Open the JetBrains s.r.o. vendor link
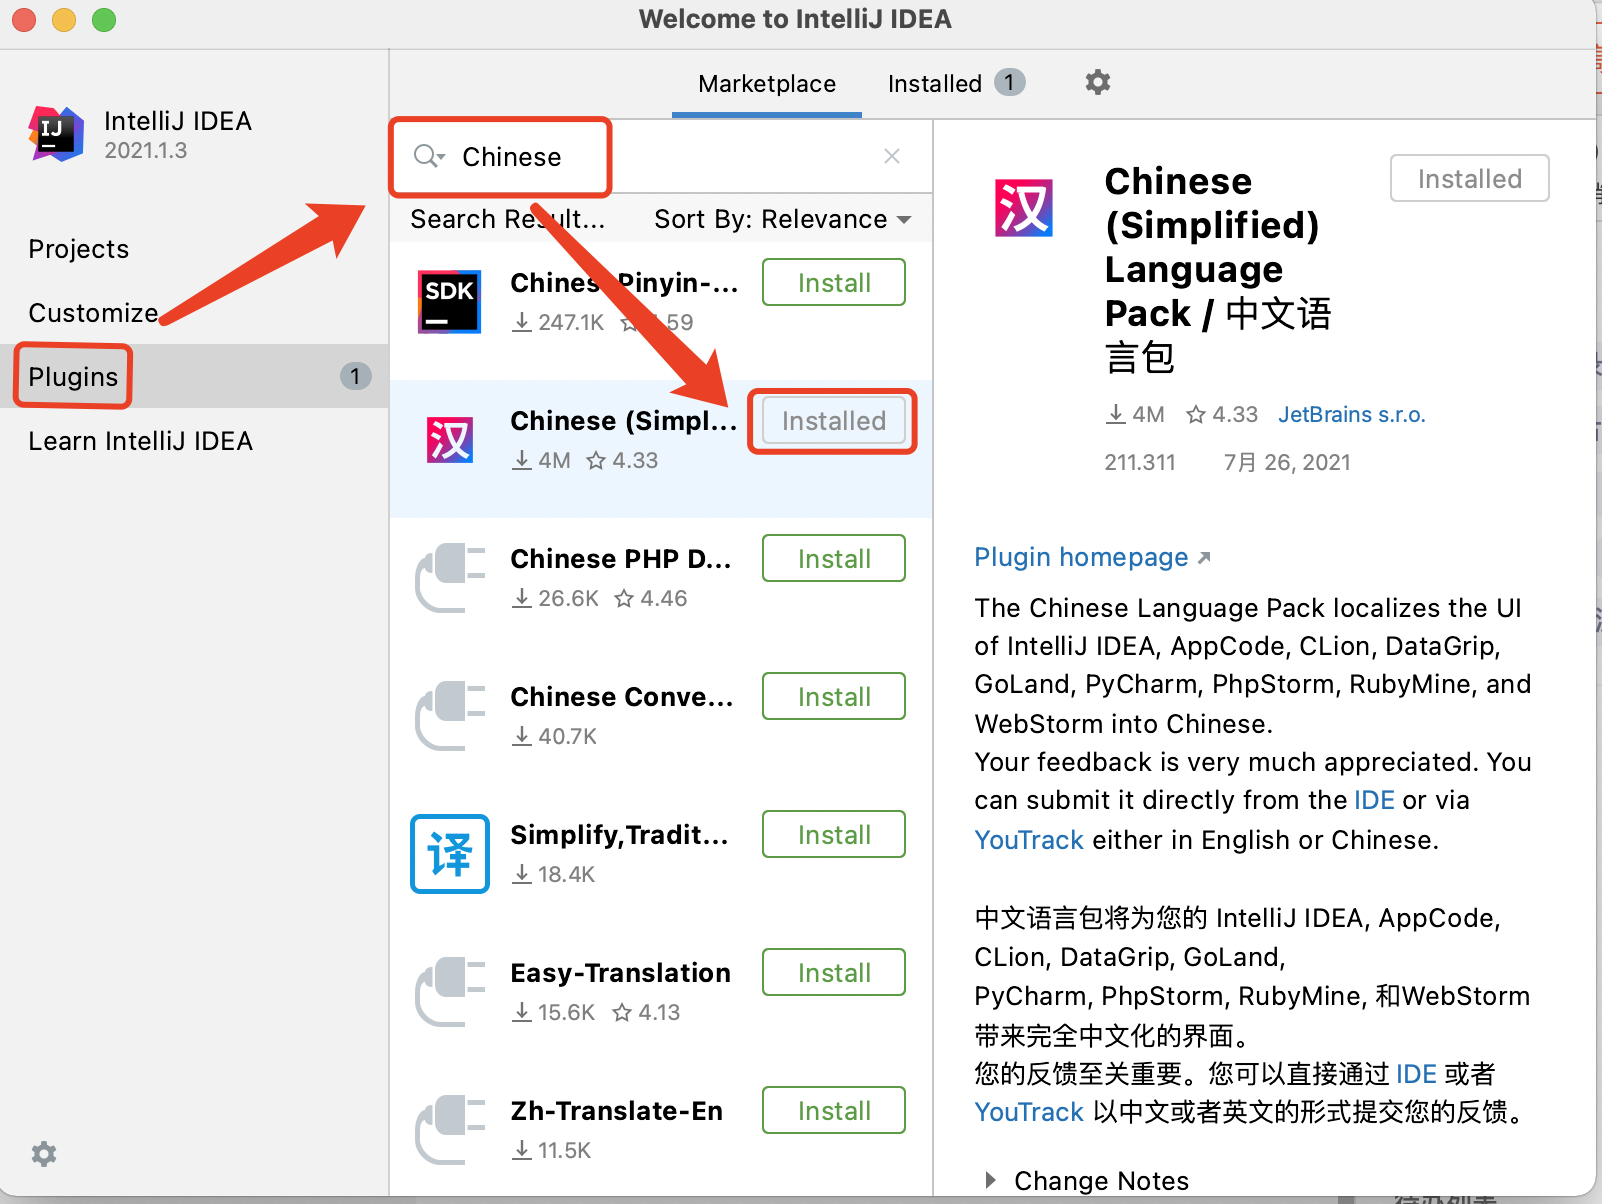 1352,414
